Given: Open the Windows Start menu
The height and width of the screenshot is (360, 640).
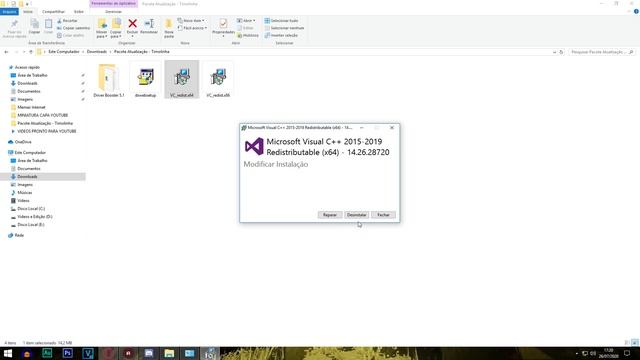Looking at the screenshot, I should 7,353.
